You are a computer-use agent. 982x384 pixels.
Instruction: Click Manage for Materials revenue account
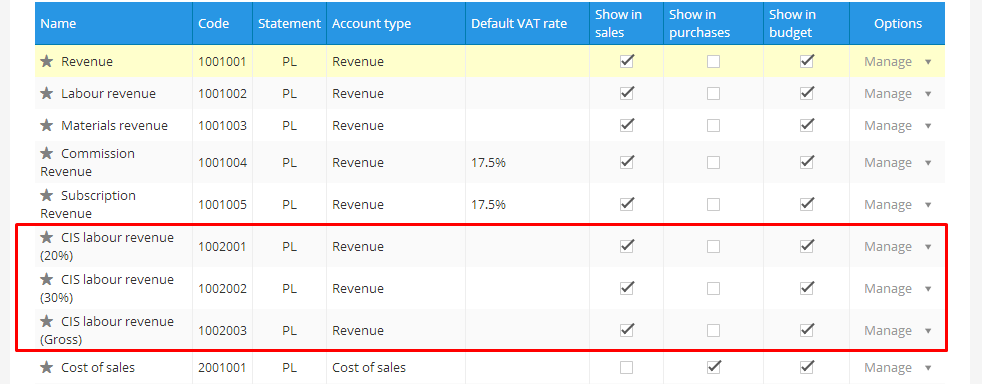coord(887,125)
